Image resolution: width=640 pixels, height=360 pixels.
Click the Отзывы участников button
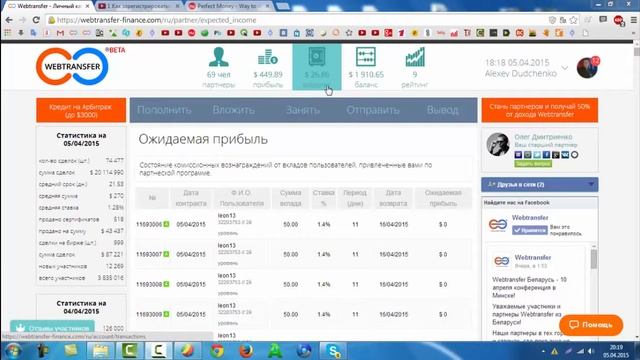[52, 328]
